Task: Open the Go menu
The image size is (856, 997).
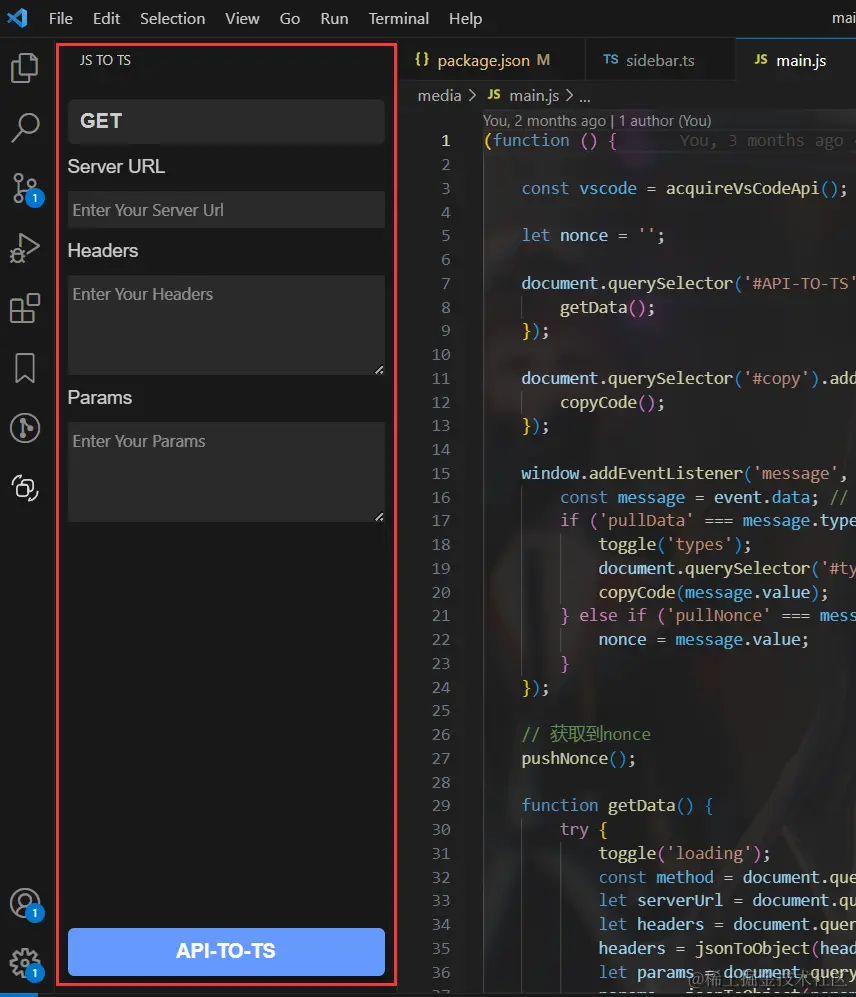Action: tap(289, 18)
